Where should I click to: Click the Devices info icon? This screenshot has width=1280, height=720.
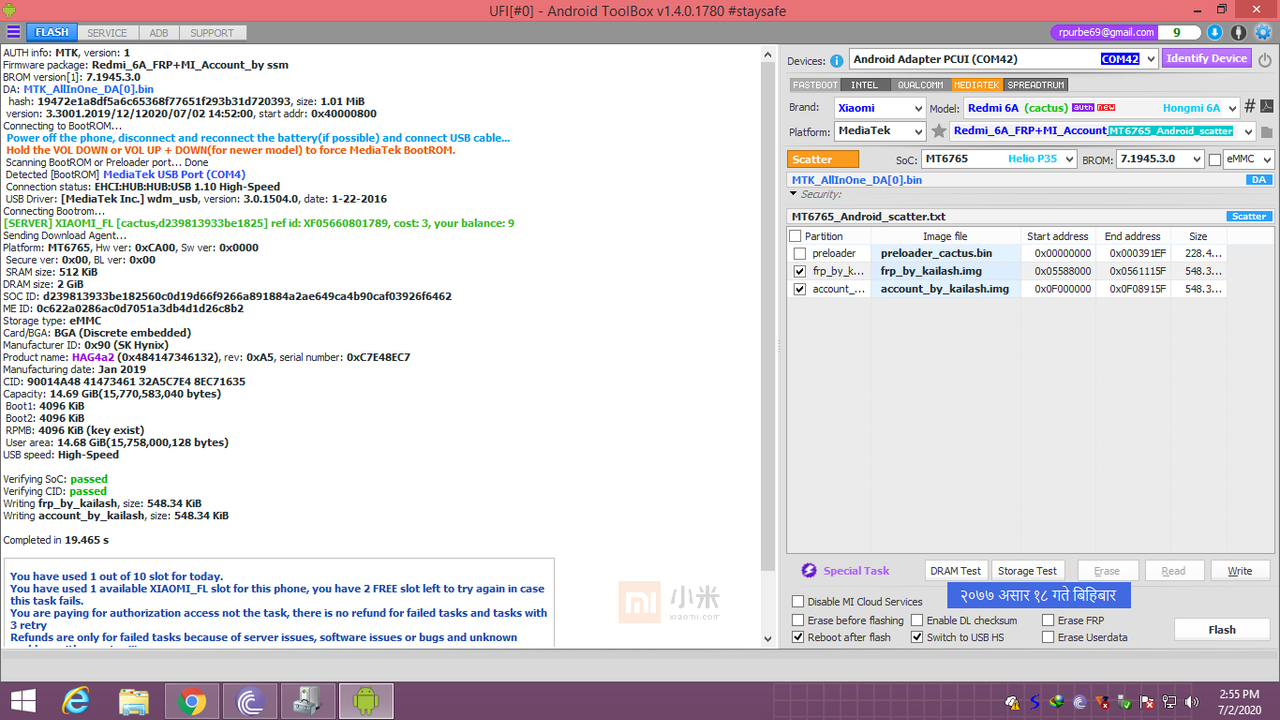coord(836,60)
